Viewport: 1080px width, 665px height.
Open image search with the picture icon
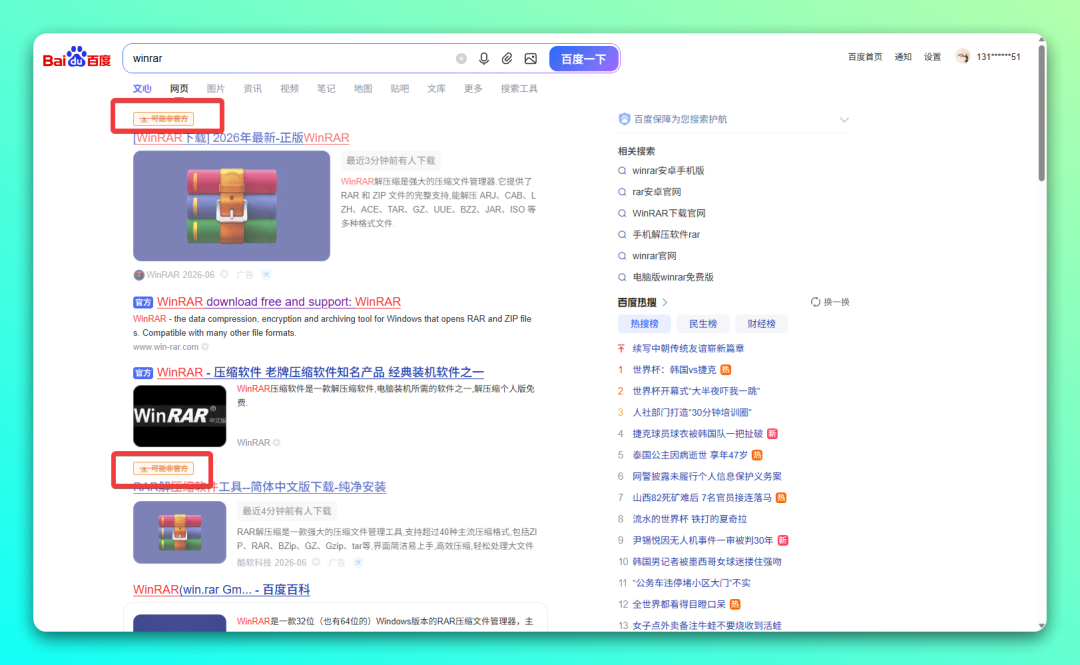pos(530,59)
